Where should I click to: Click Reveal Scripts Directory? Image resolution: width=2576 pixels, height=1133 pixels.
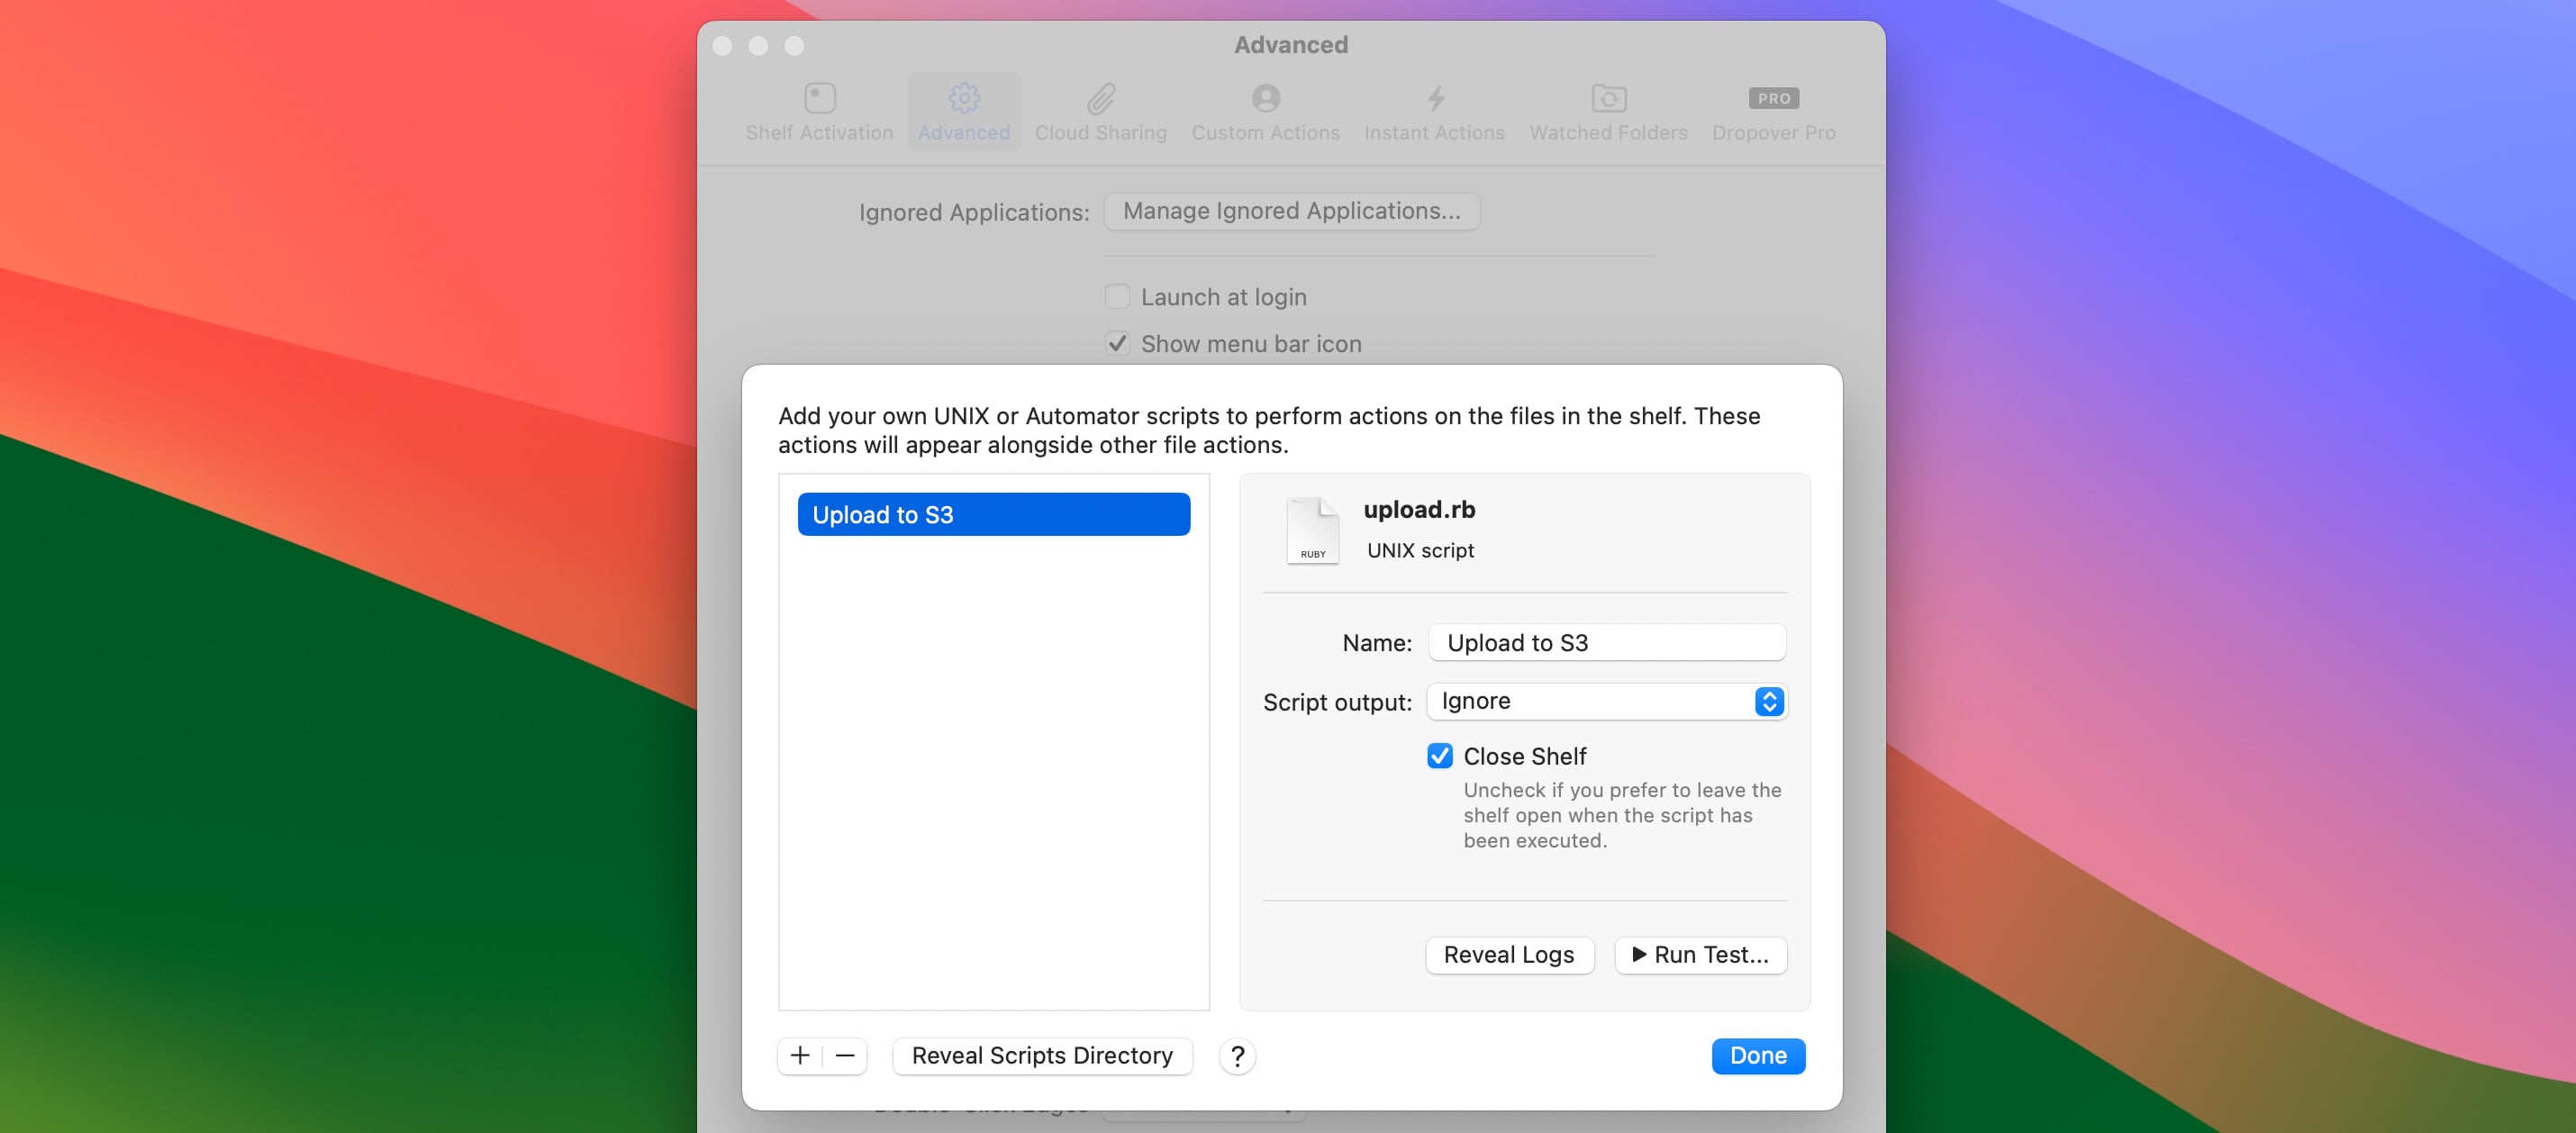pos(1041,1056)
